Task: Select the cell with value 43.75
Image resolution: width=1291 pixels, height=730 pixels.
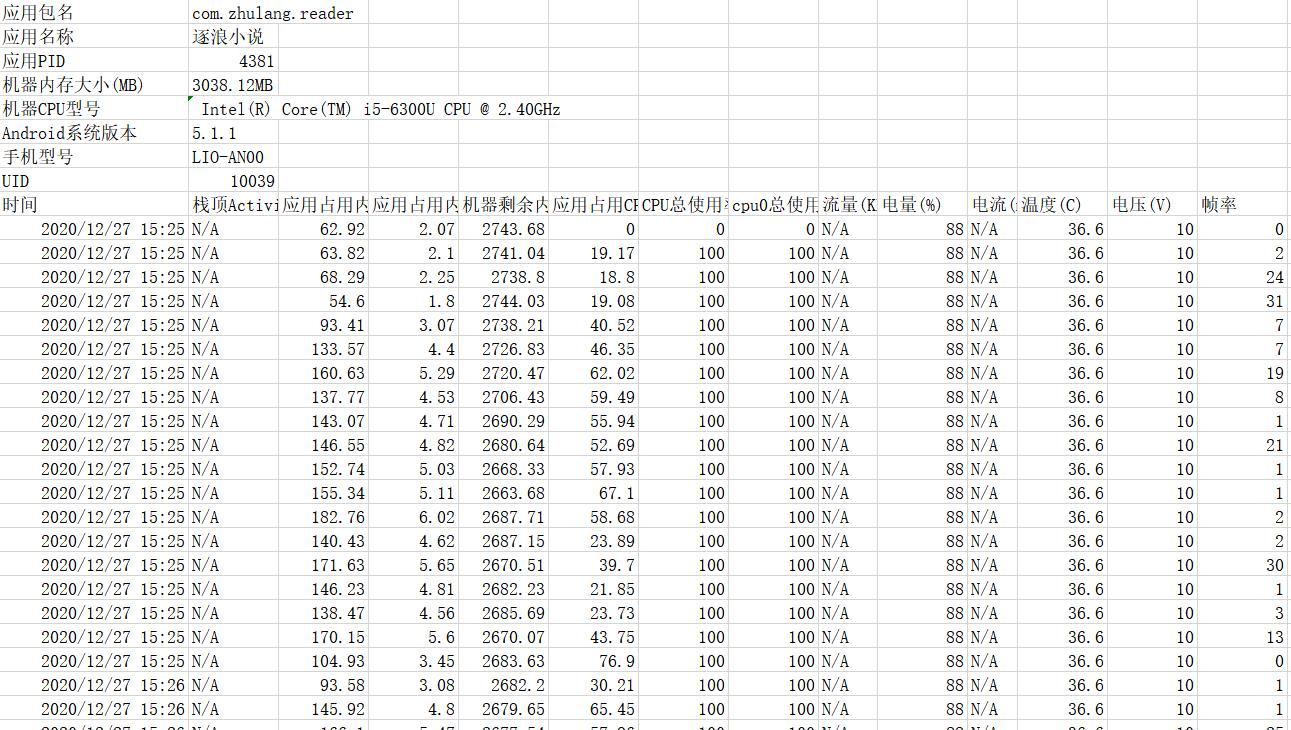Action: pos(594,637)
